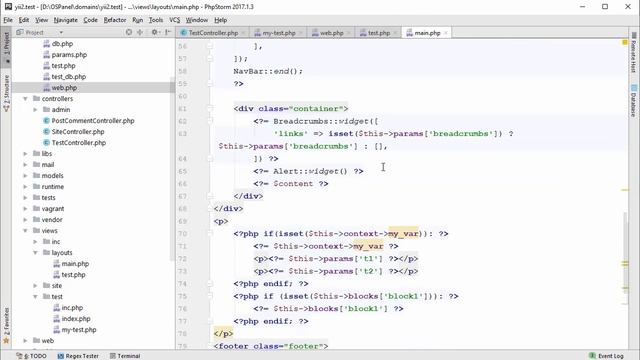Click the Project tree scrollbar
Viewport: 640px width, 360px height.
173,169
